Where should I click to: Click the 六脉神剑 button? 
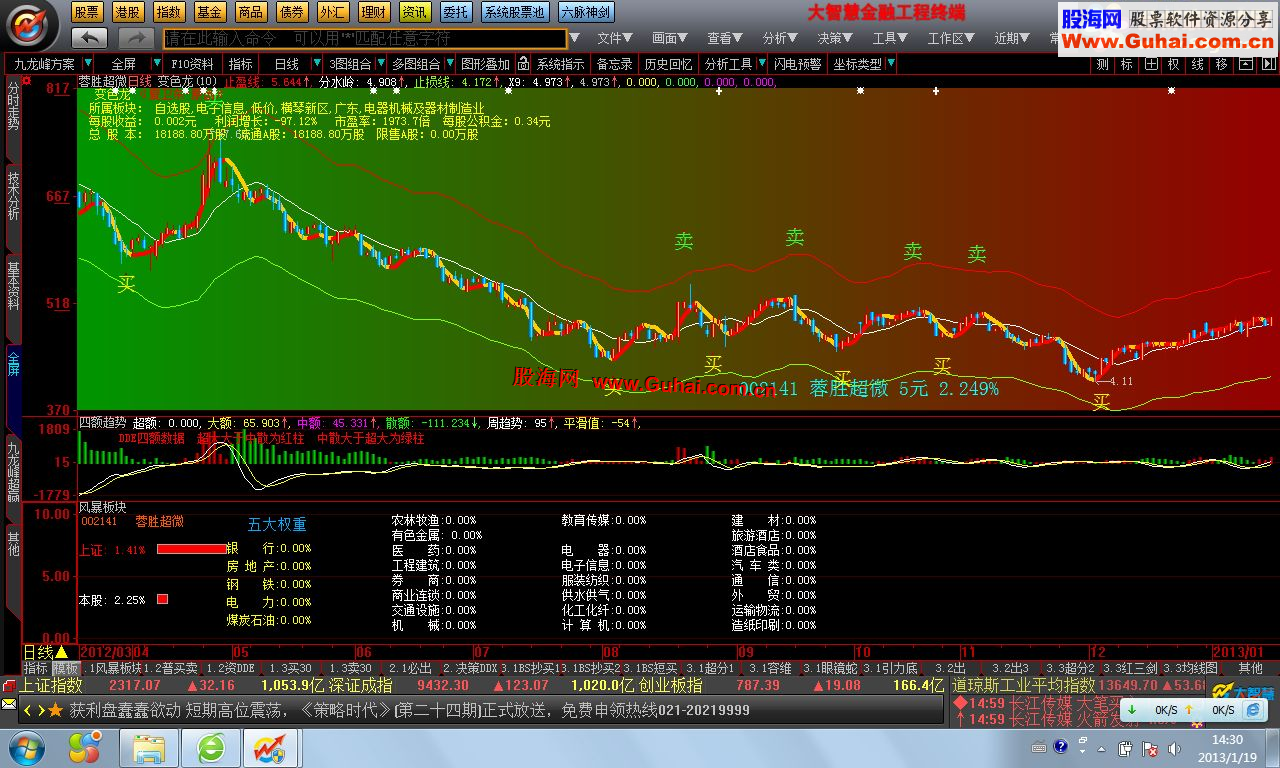coord(585,12)
